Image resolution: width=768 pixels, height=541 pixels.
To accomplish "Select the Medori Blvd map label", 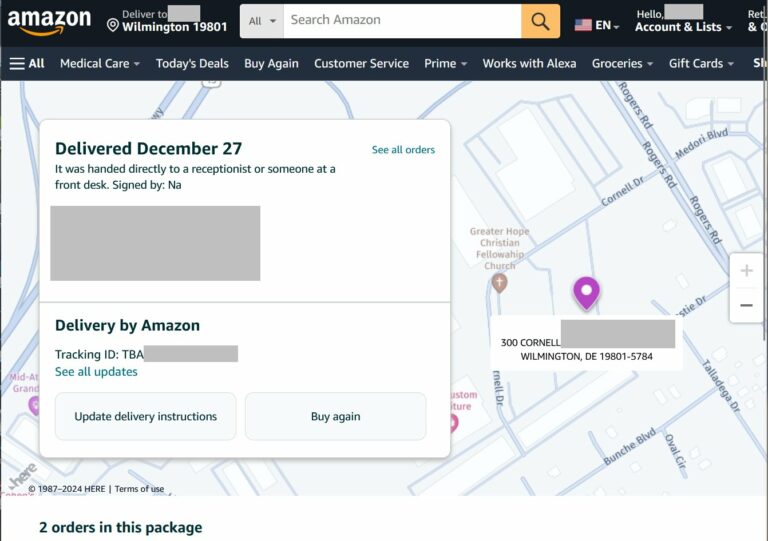I will 701,143.
